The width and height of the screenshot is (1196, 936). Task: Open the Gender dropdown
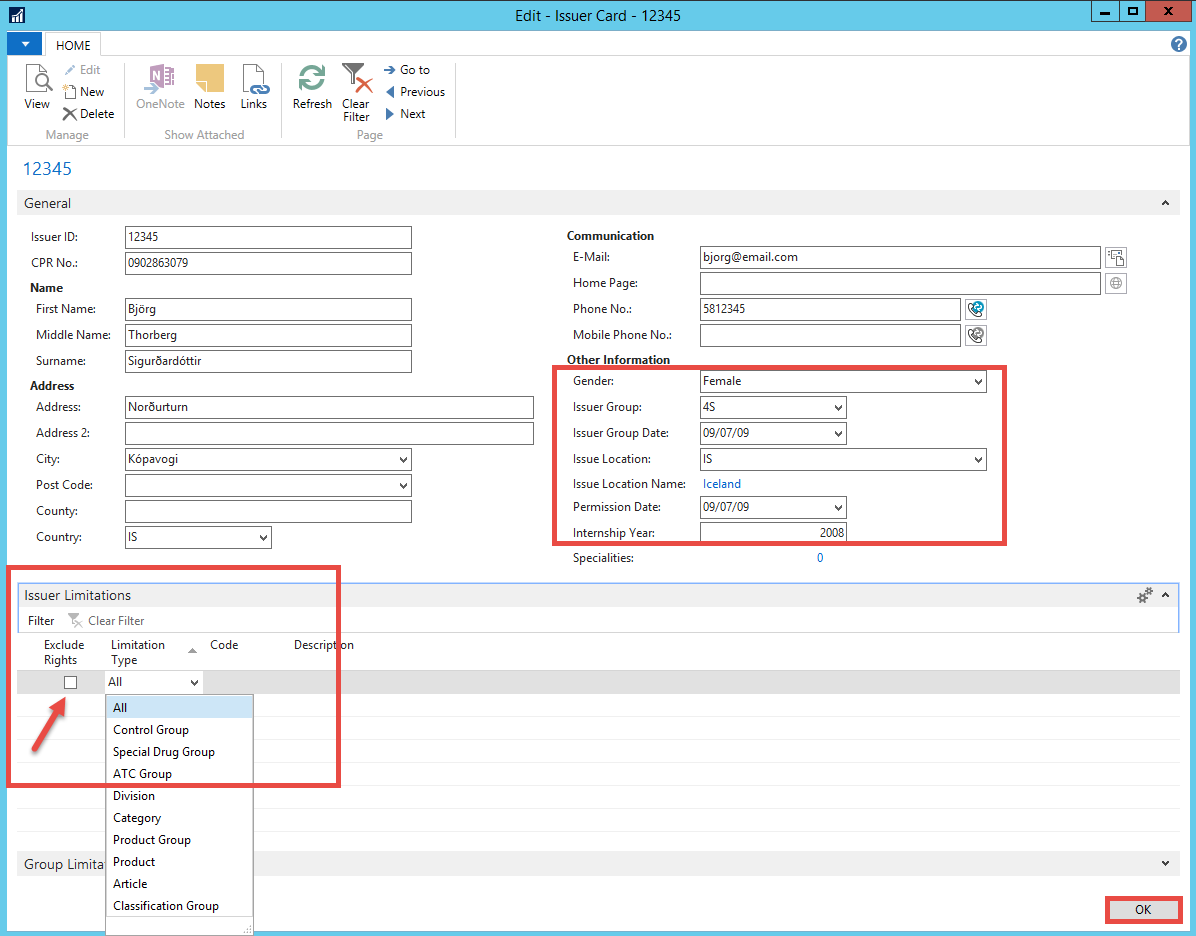point(977,381)
